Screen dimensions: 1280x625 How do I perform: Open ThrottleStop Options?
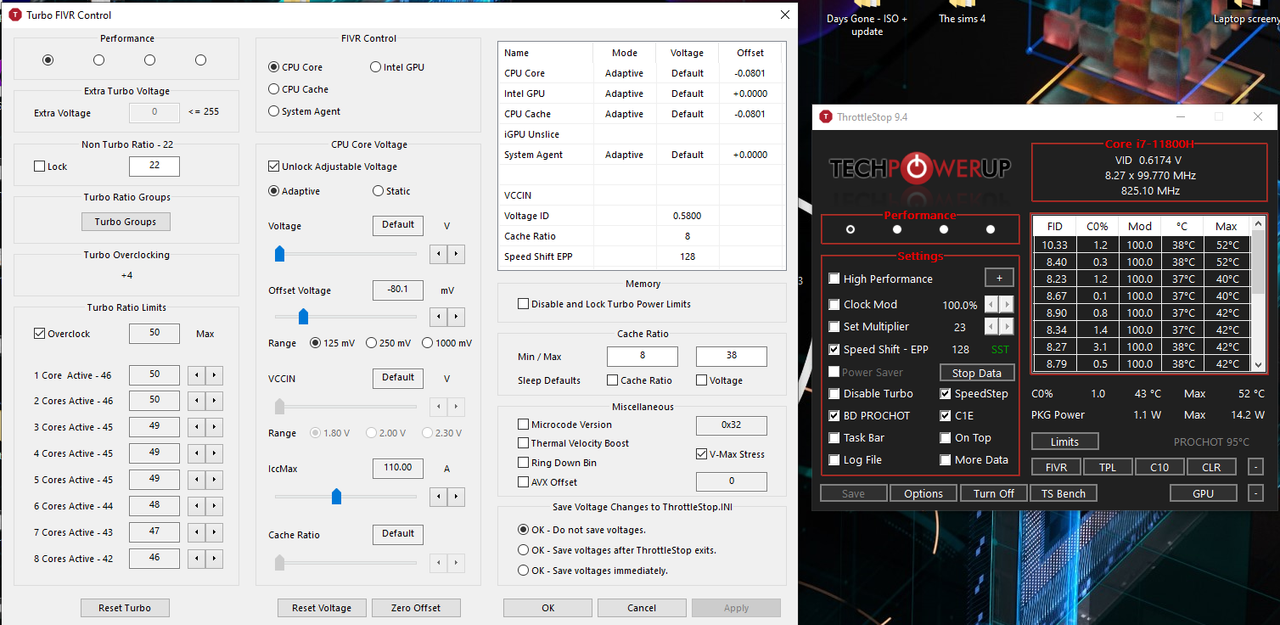(x=923, y=493)
